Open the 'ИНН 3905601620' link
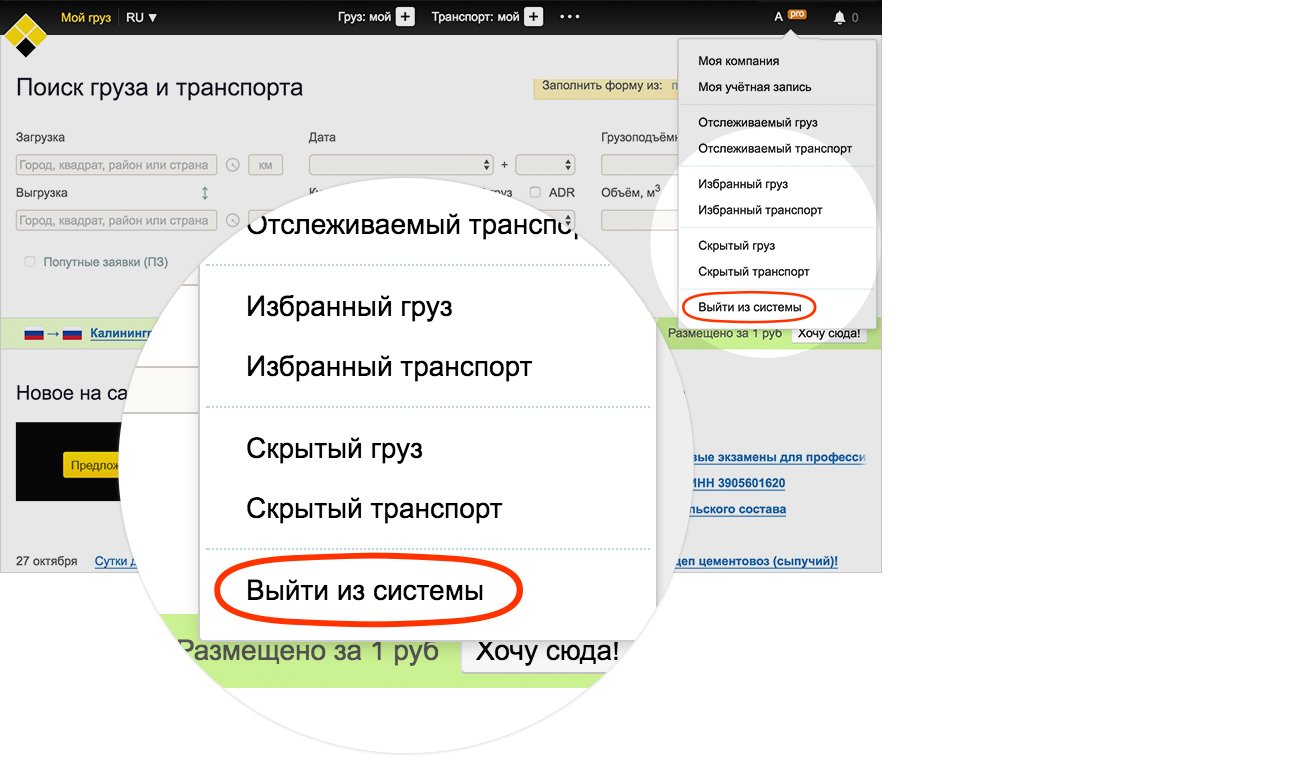1300x762 pixels. tap(737, 483)
